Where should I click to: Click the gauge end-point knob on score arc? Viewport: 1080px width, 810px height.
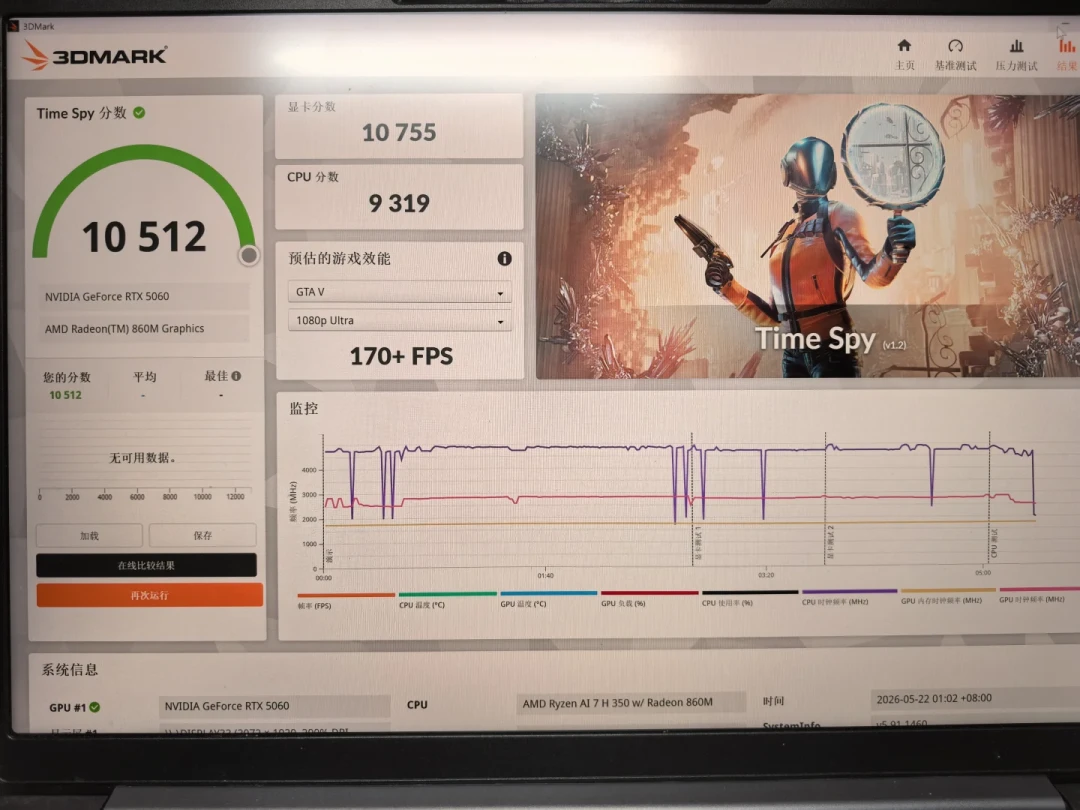pyautogui.click(x=249, y=256)
